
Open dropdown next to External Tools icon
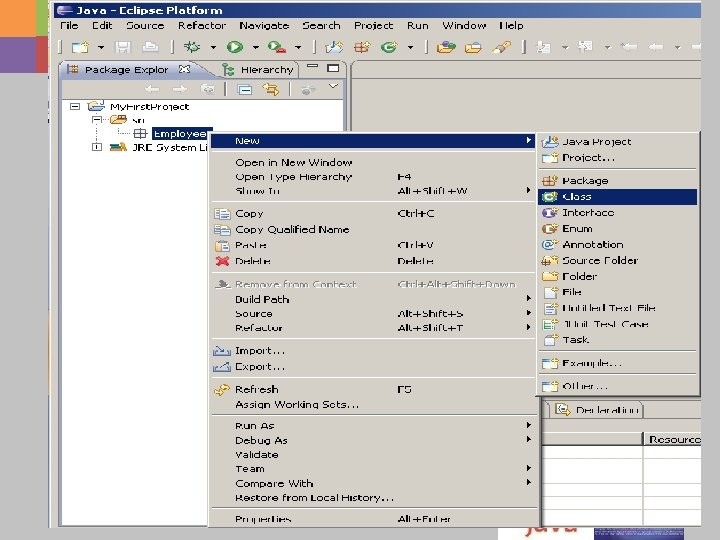298,47
